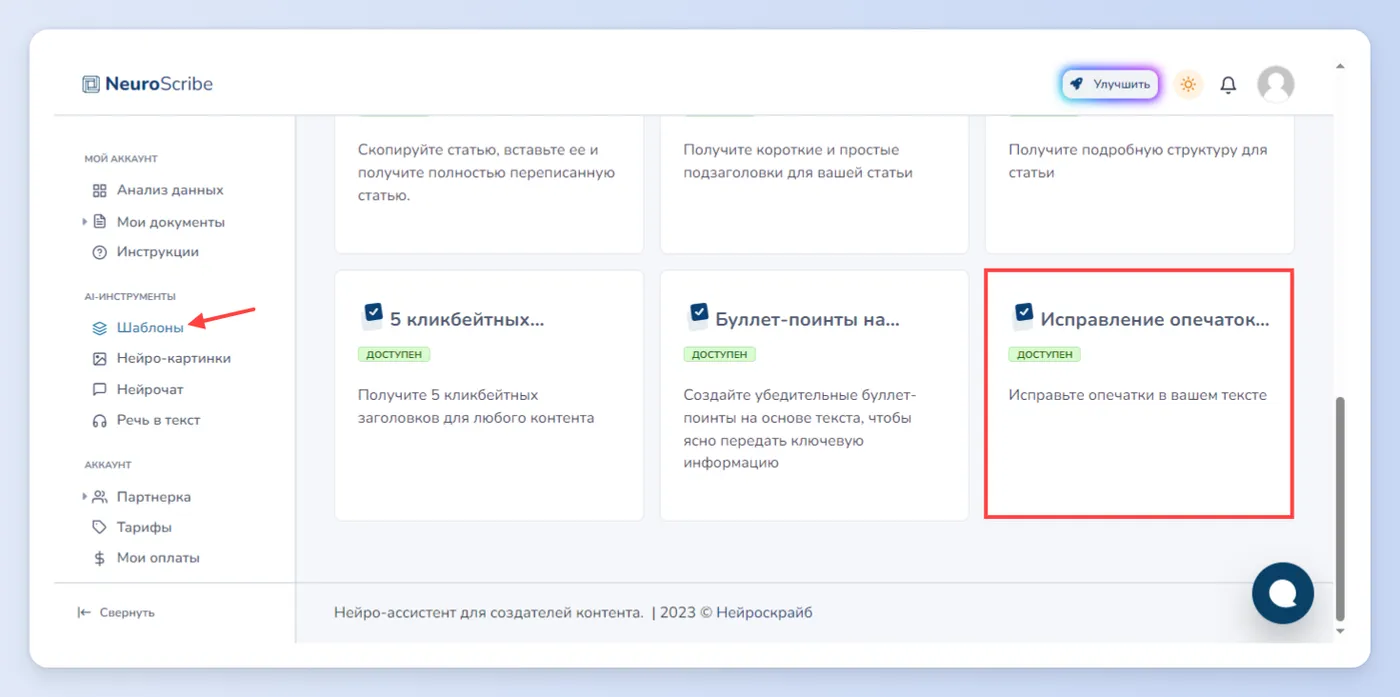Screen dimensions: 1400x697
Task: Toggle the sun light-mode theme switch
Action: tap(1188, 84)
